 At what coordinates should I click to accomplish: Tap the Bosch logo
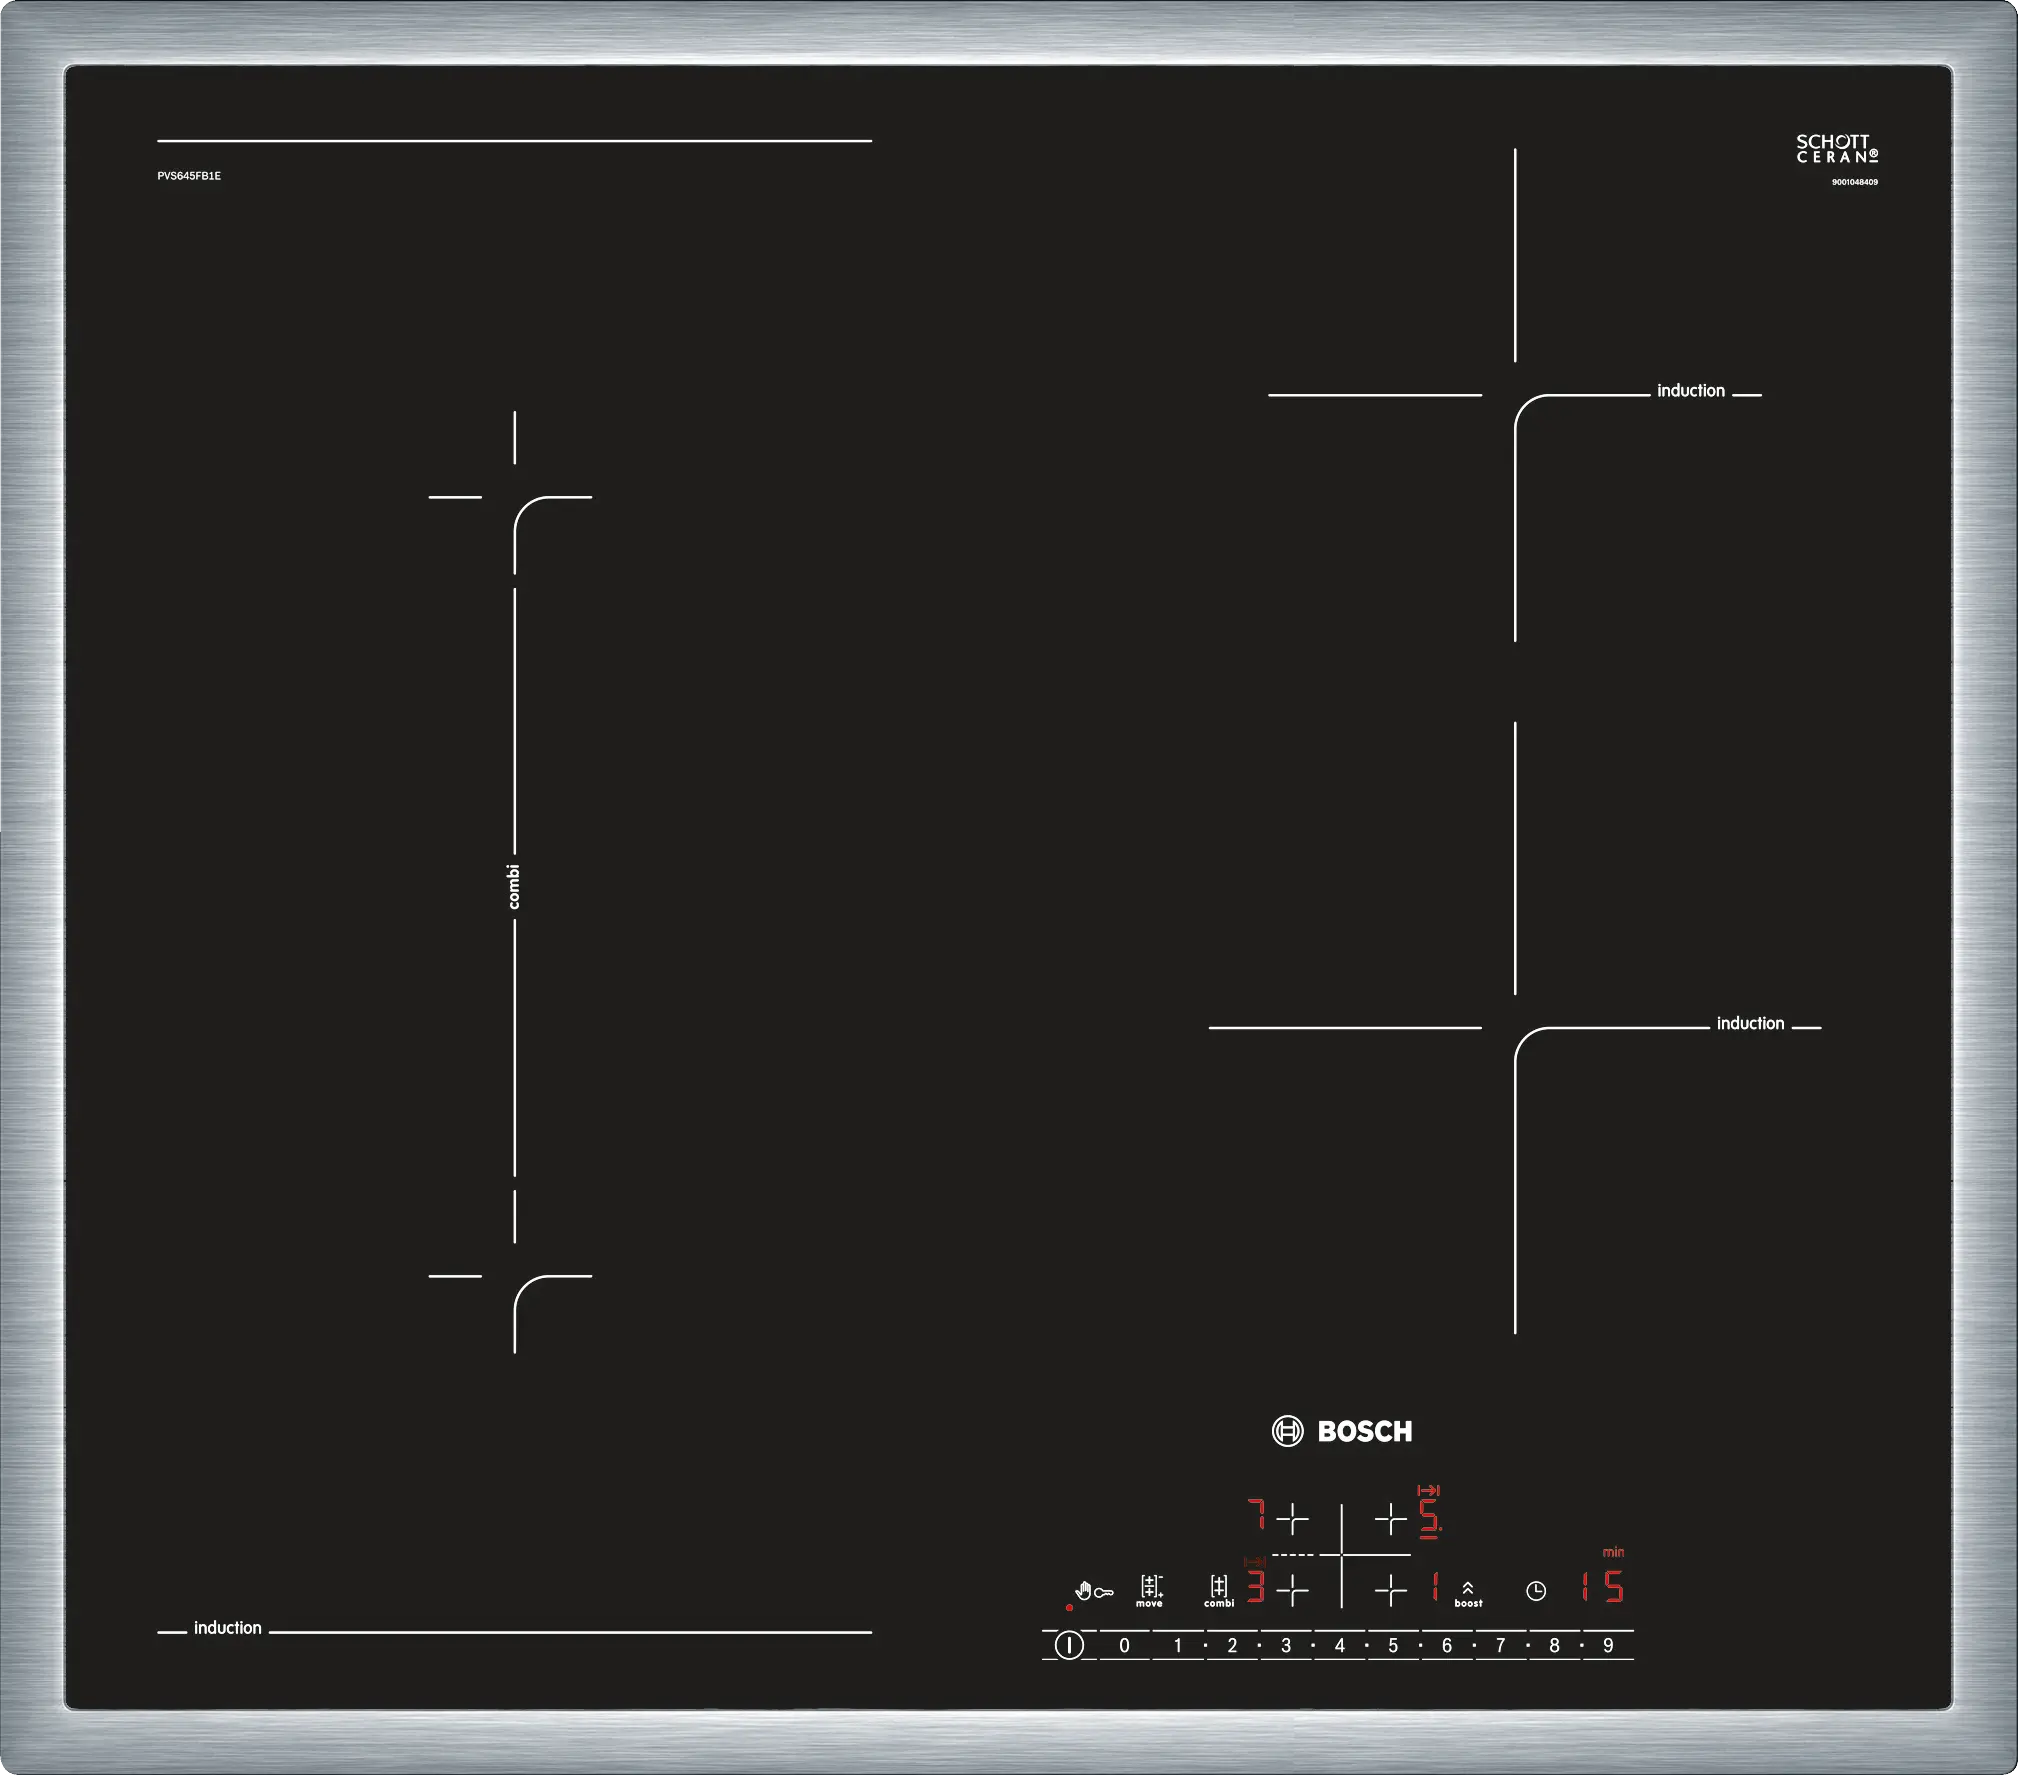point(1343,1431)
